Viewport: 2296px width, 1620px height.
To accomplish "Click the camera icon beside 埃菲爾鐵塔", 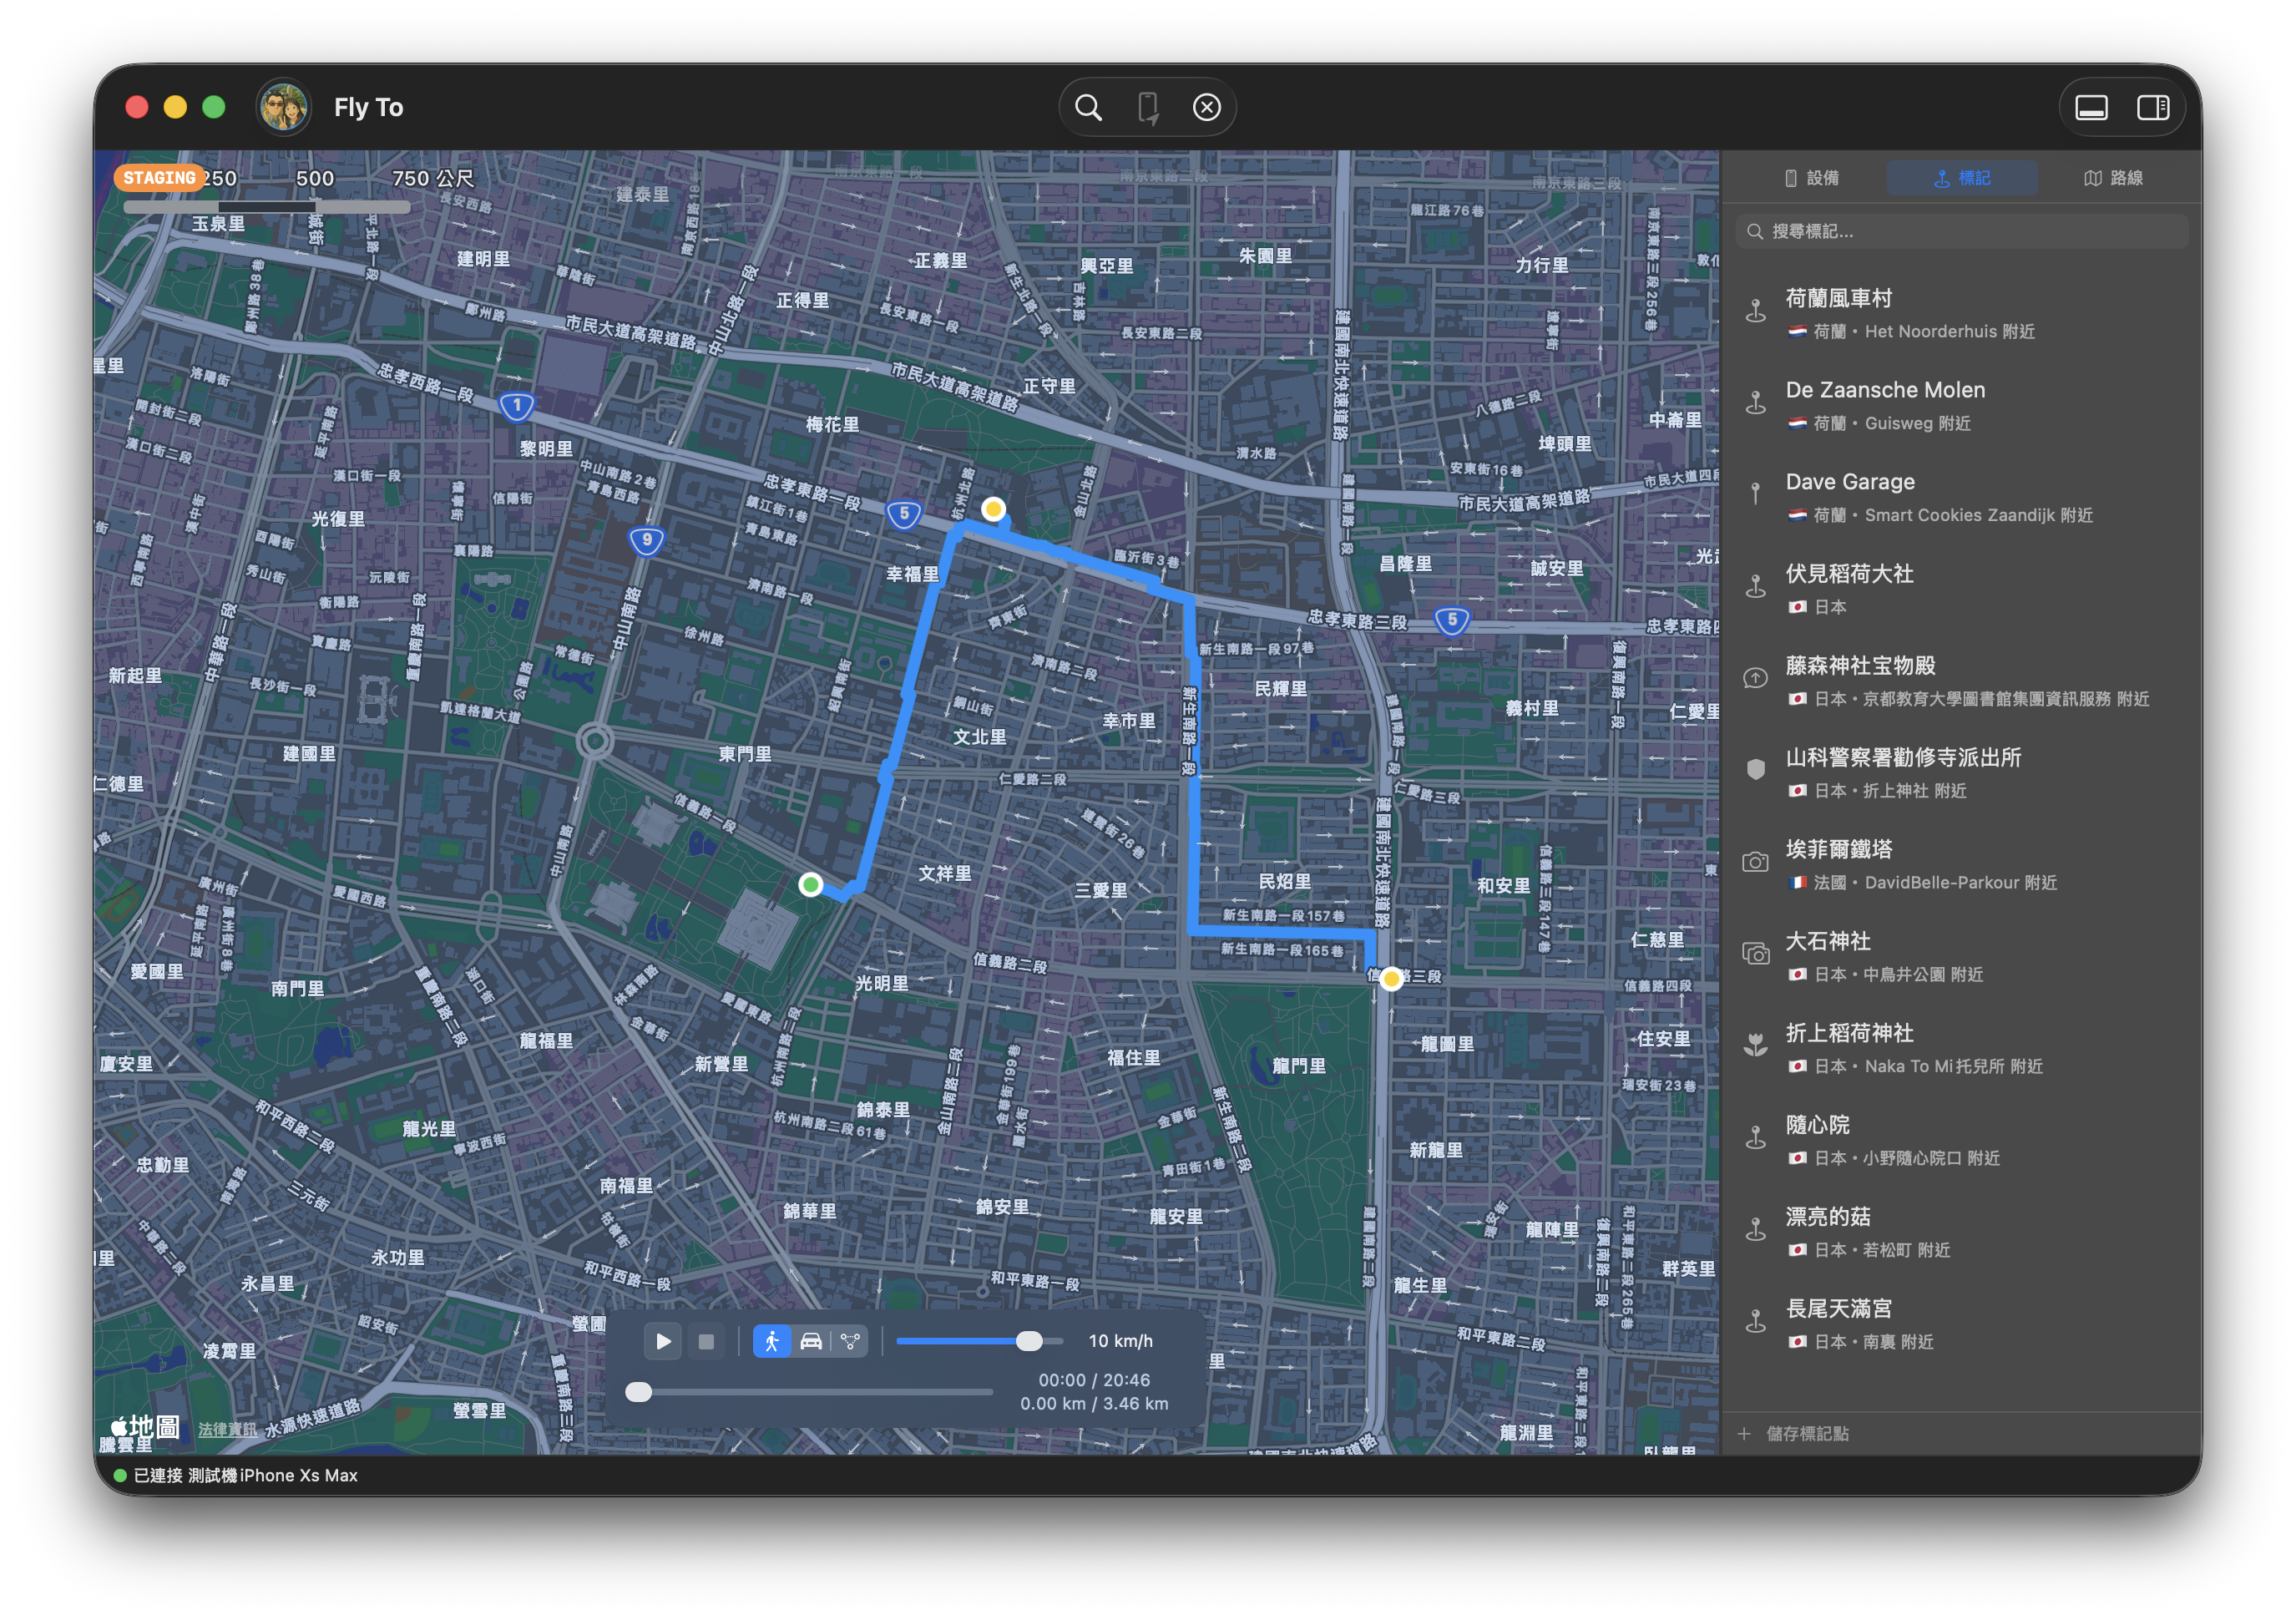I will point(1755,862).
